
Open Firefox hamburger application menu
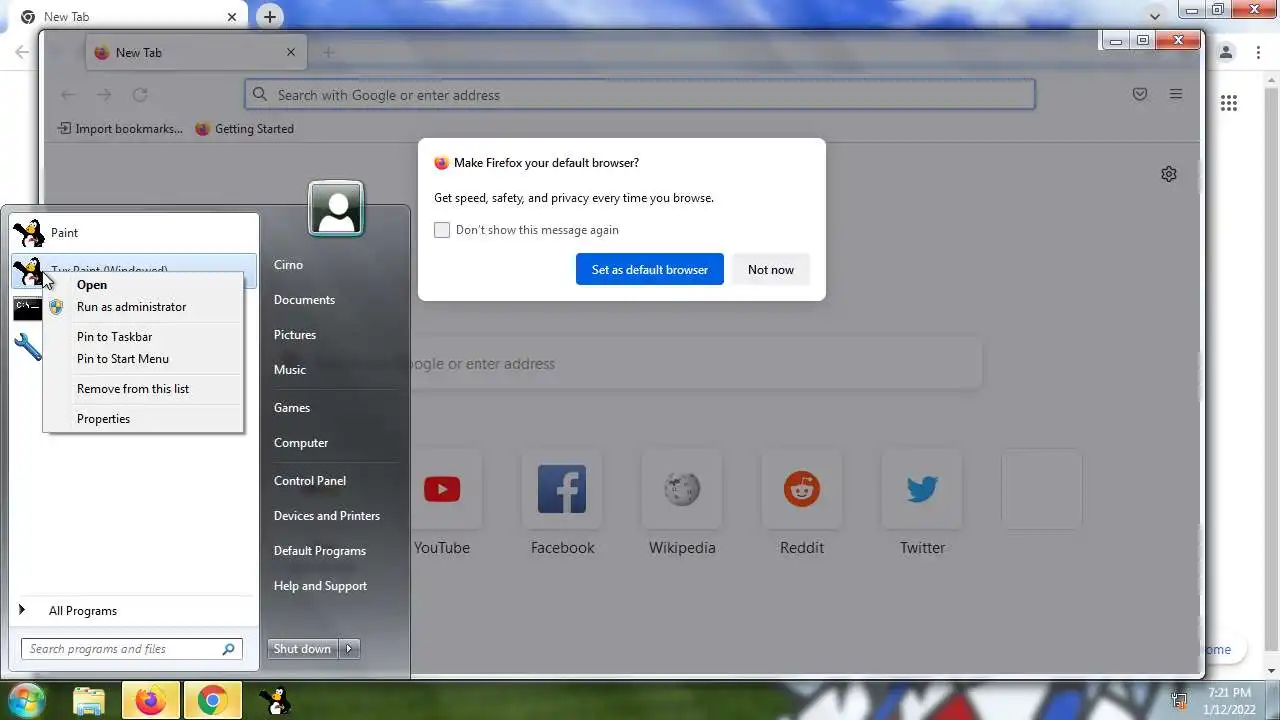1176,94
